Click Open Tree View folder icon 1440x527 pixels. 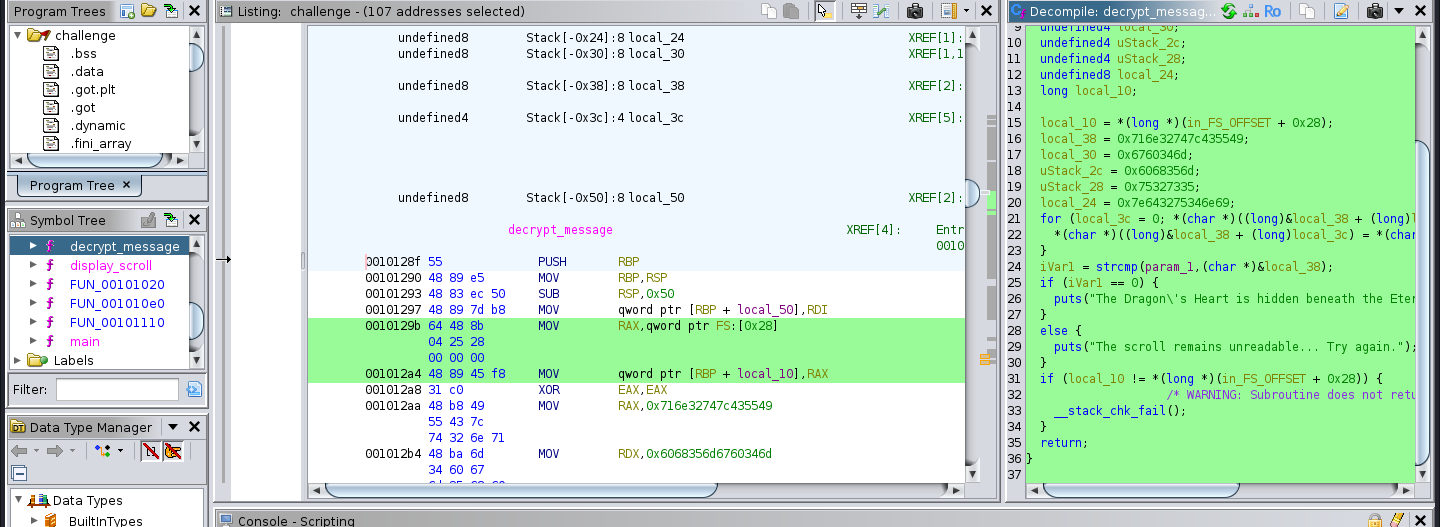[148, 11]
